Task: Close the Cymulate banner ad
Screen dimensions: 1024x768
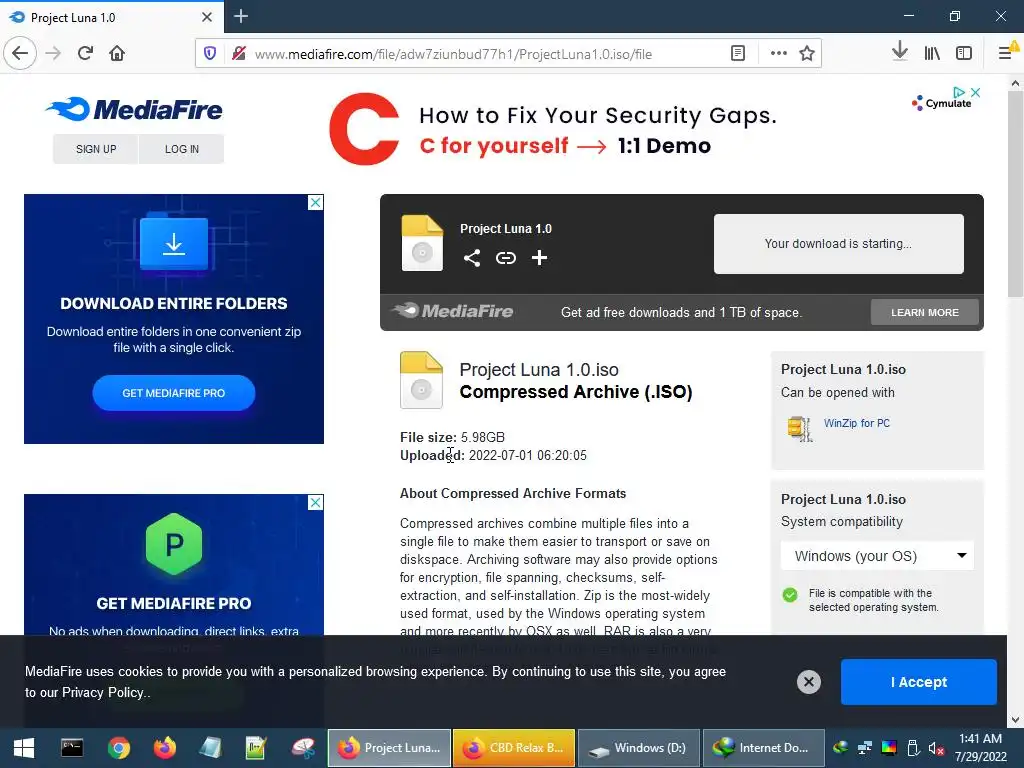Action: coord(975,92)
